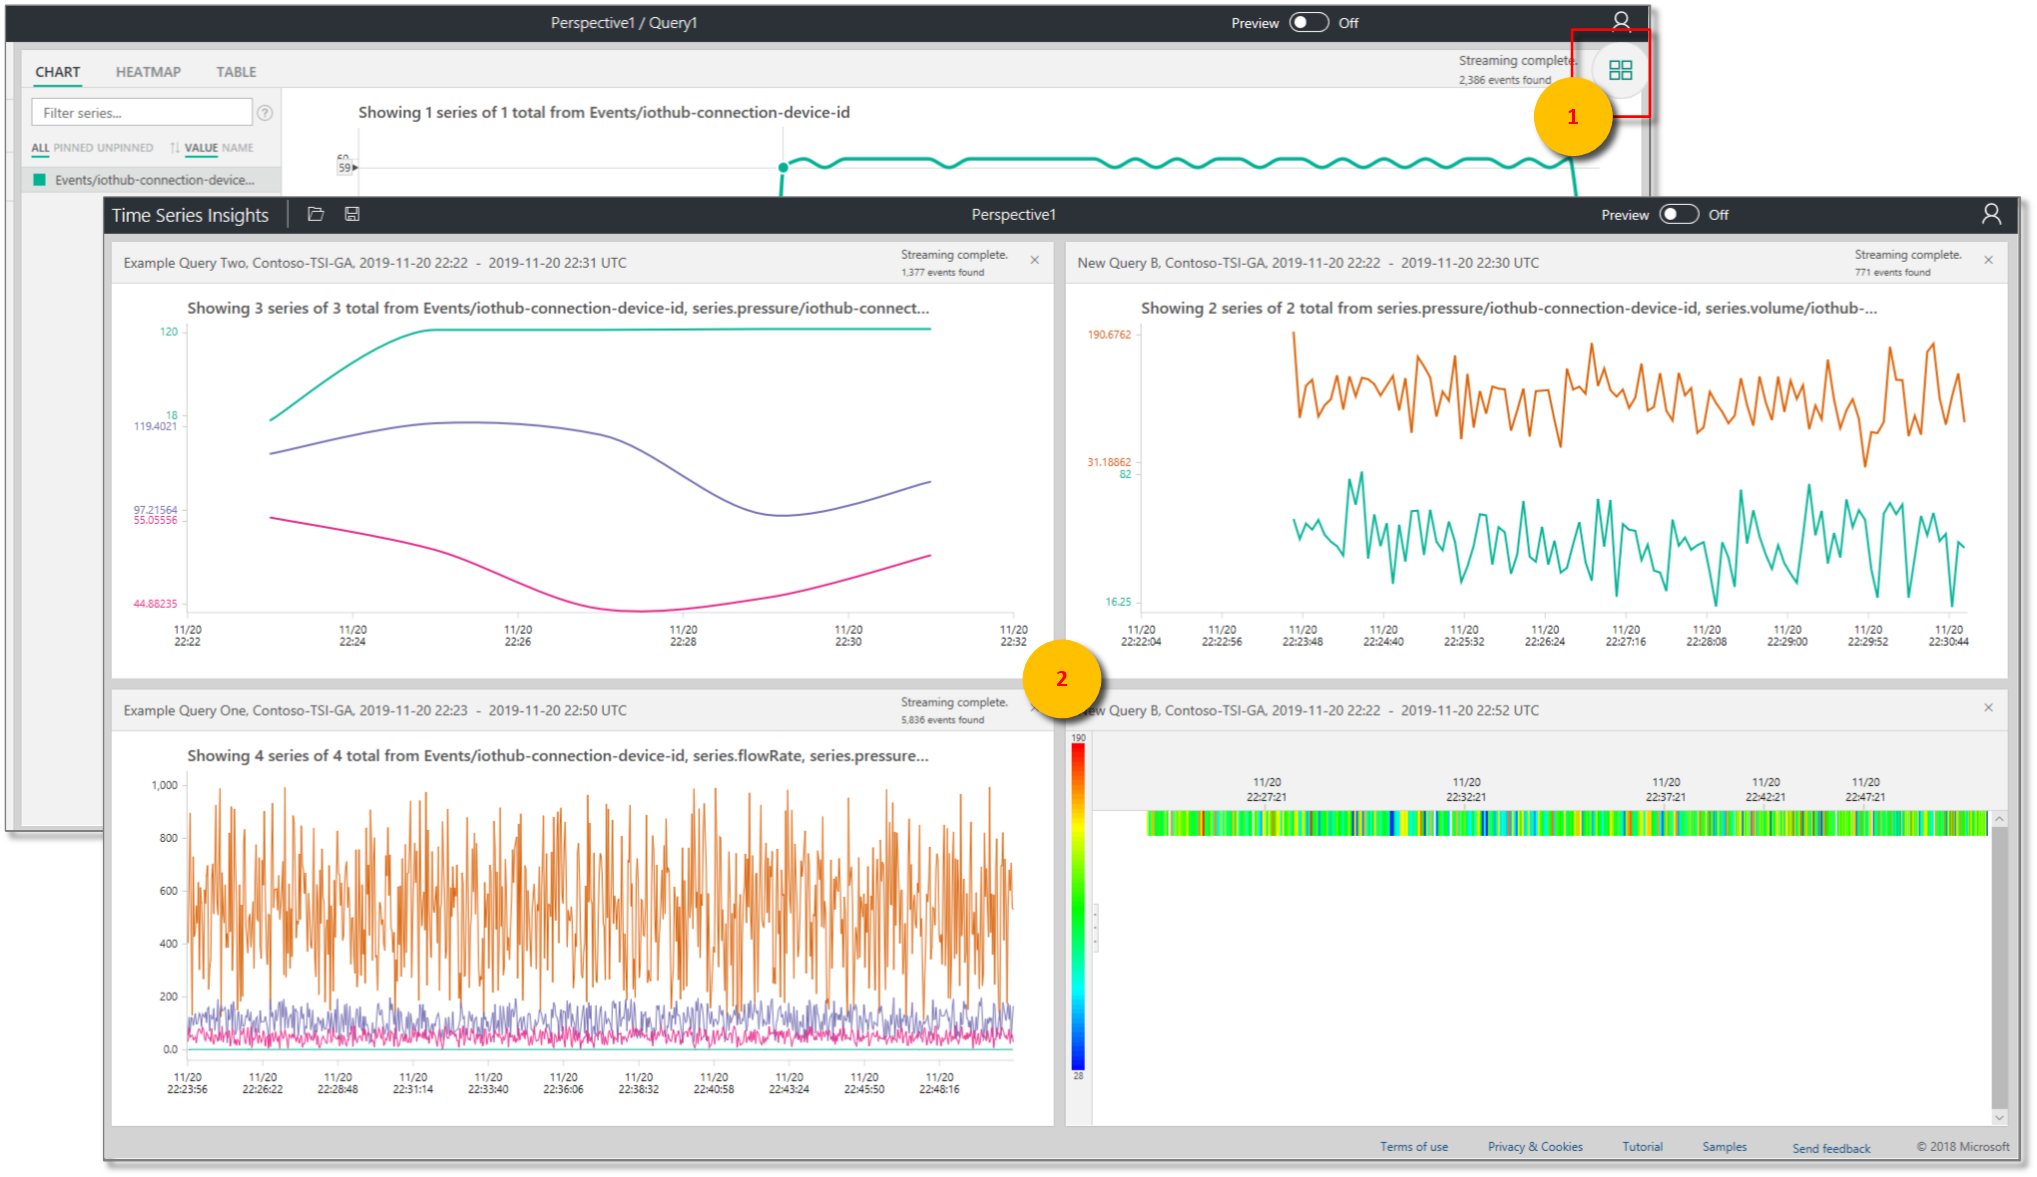Viewport: 2037px width, 1177px height.
Task: Switch to the HEATMAP tab
Action: coord(148,72)
